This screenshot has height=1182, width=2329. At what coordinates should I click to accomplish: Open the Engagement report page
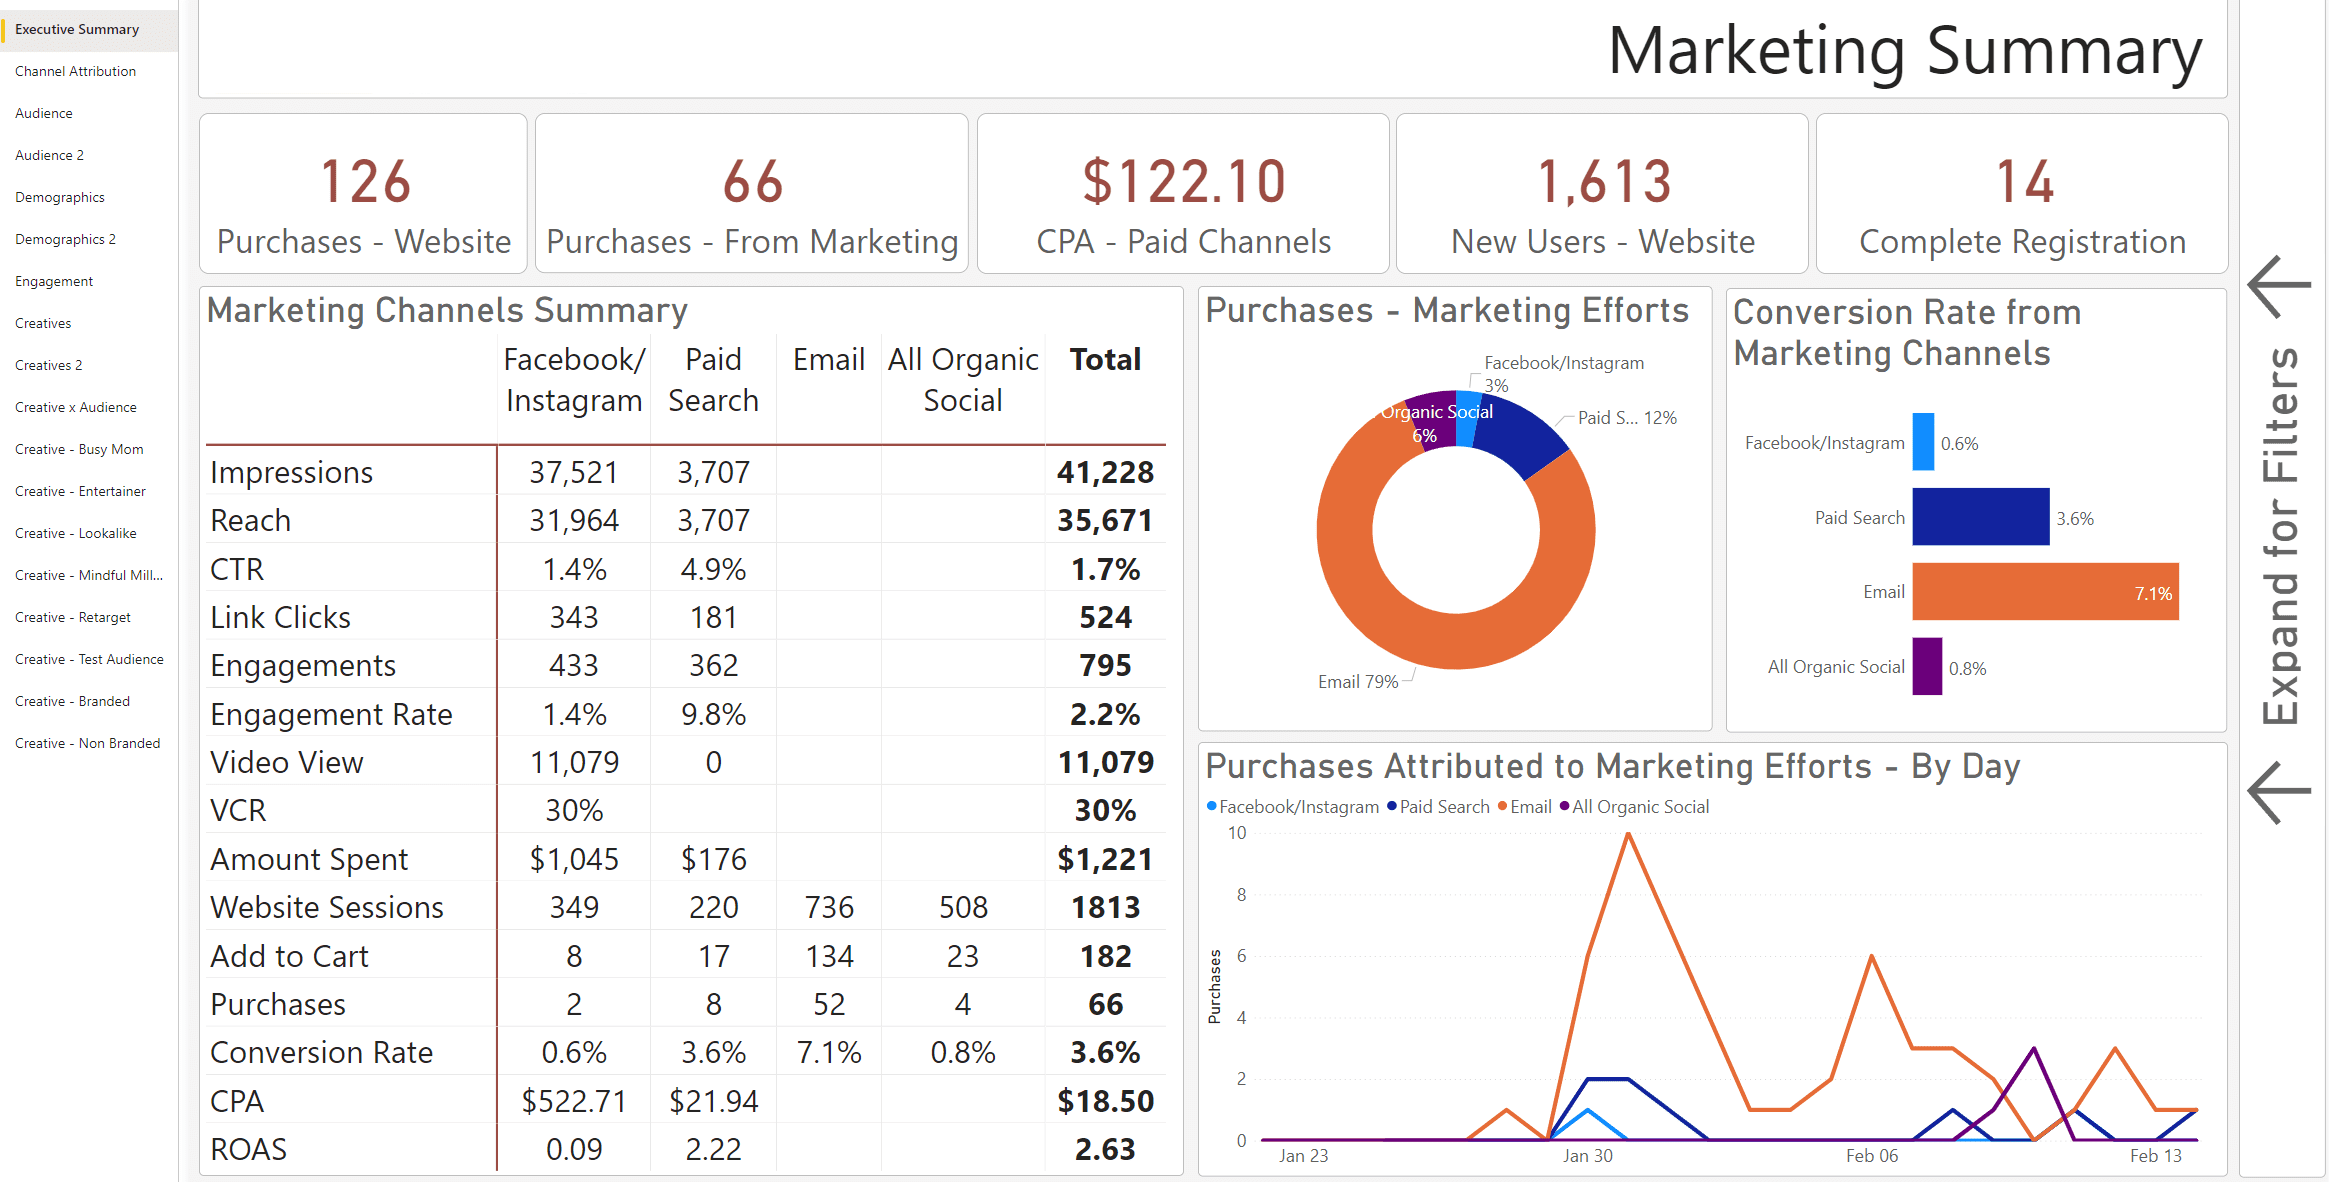pyautogui.click(x=53, y=281)
